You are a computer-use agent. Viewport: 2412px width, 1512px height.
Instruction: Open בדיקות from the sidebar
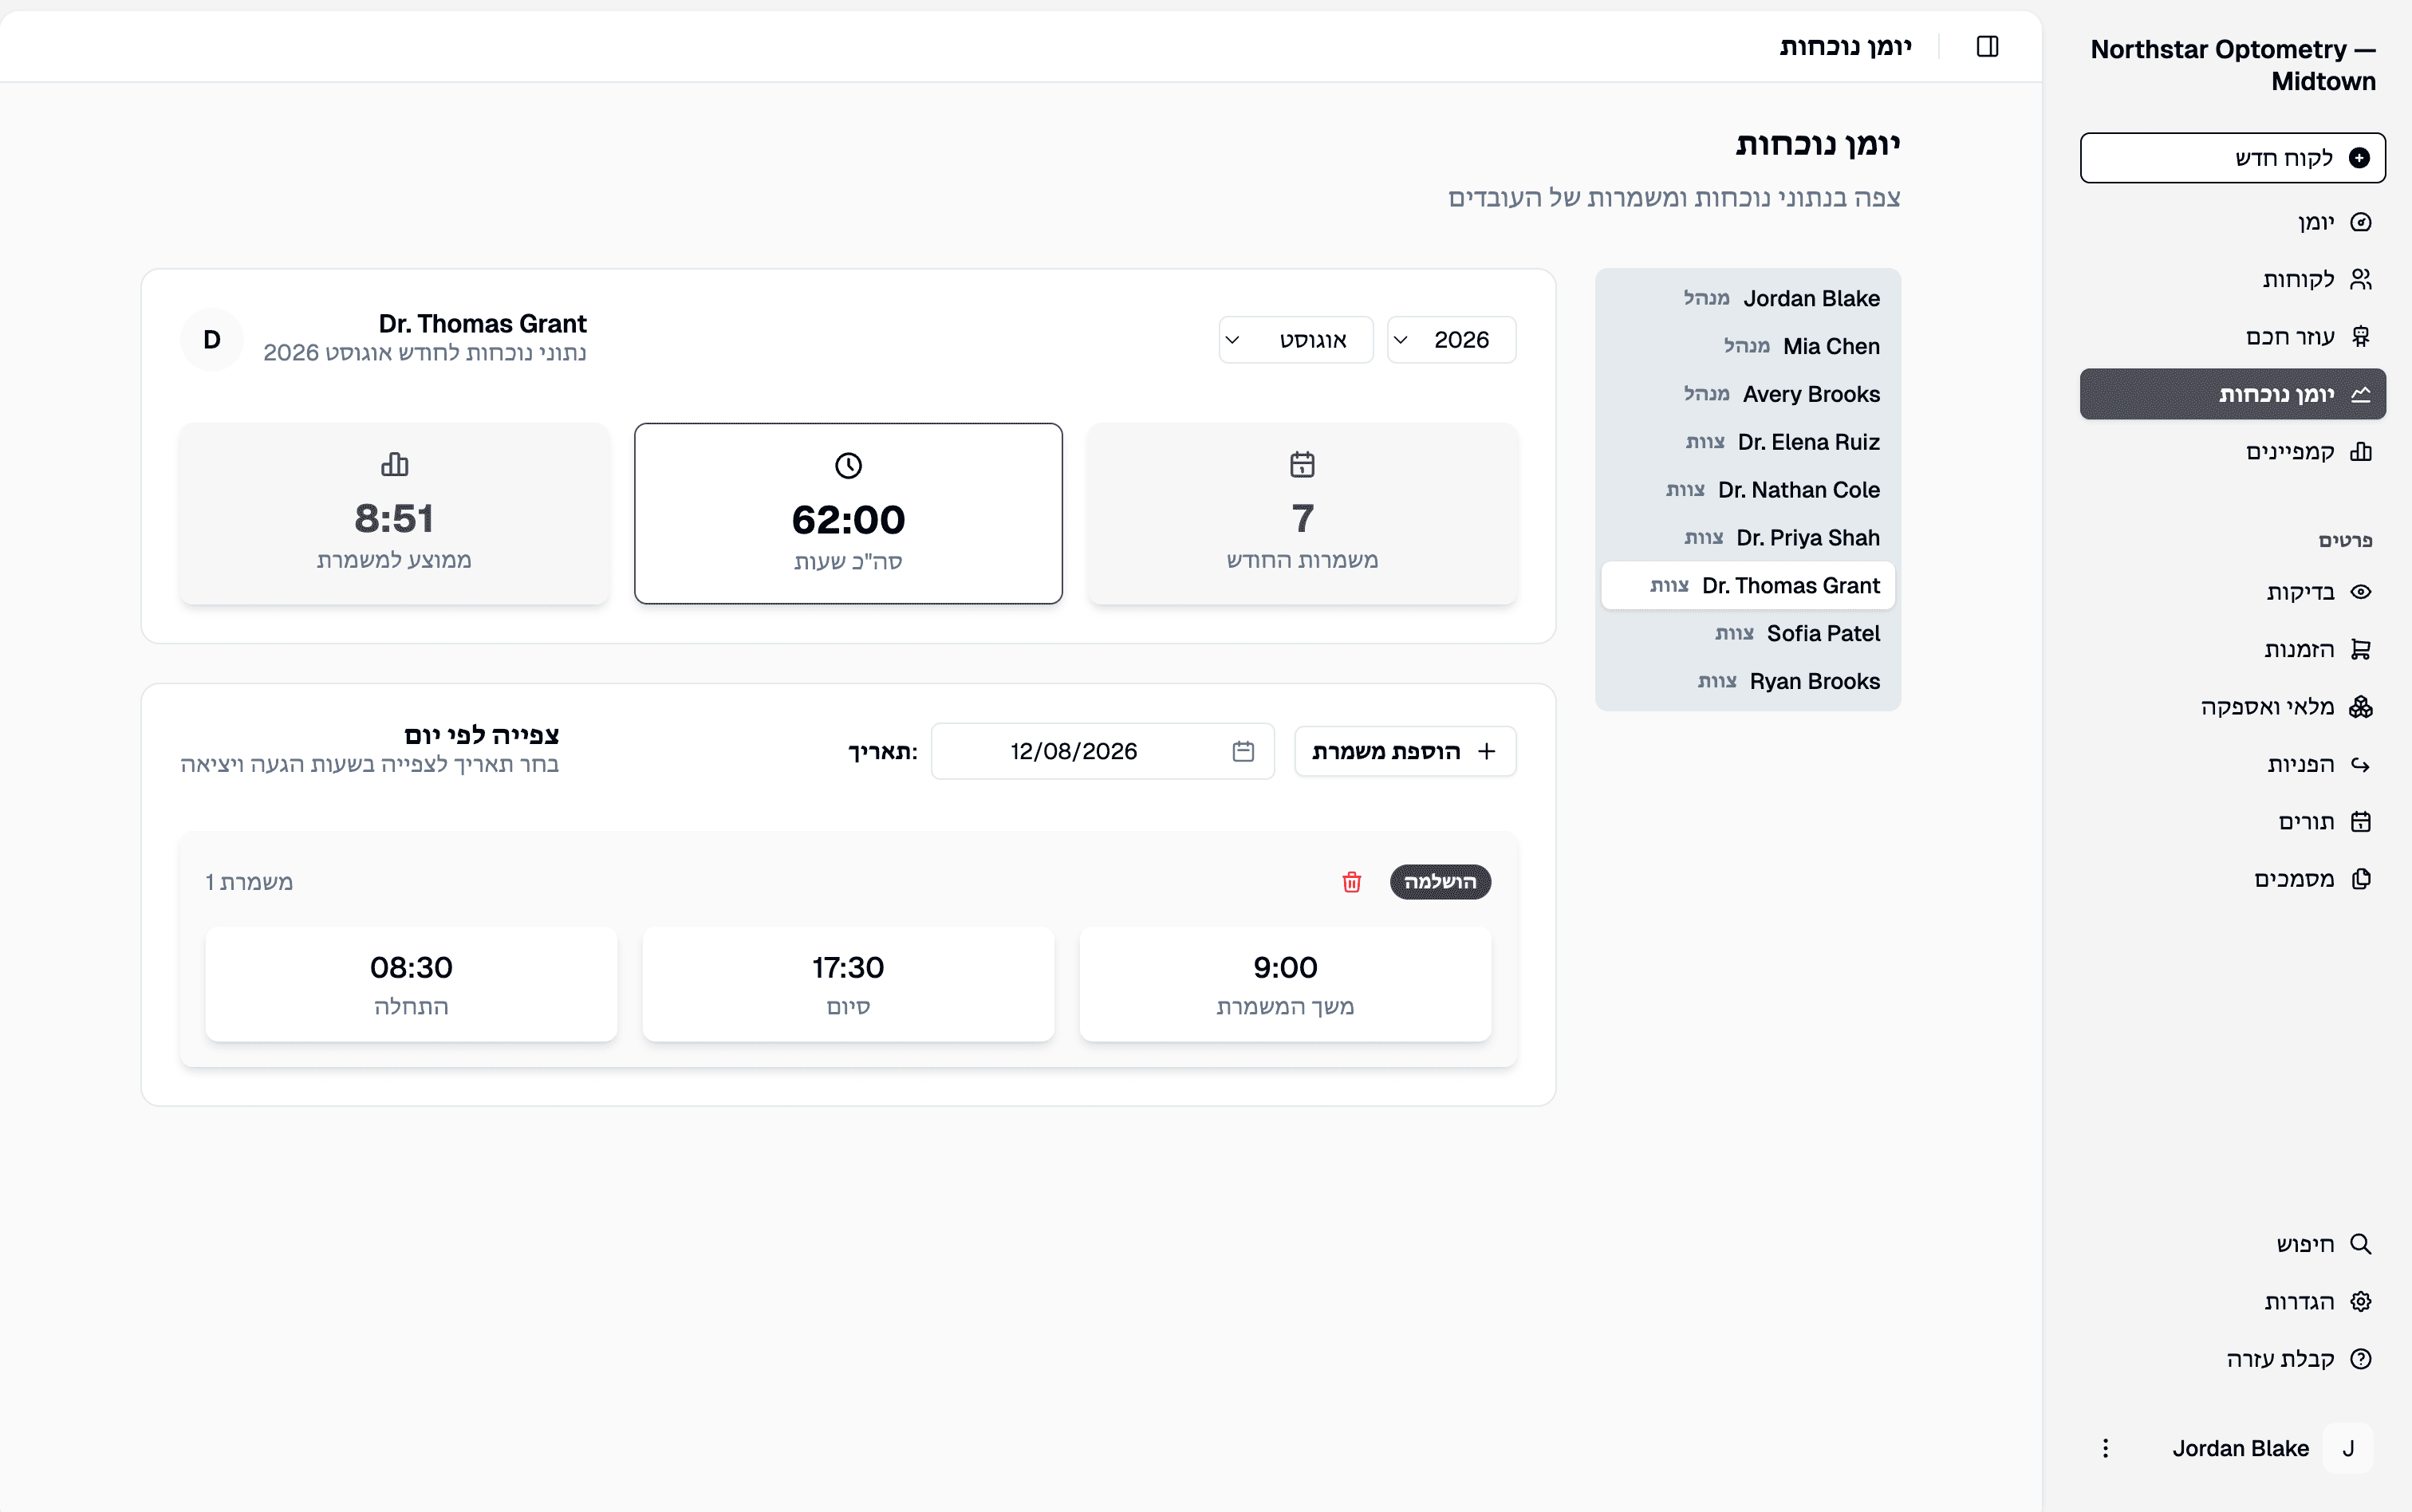point(2233,592)
